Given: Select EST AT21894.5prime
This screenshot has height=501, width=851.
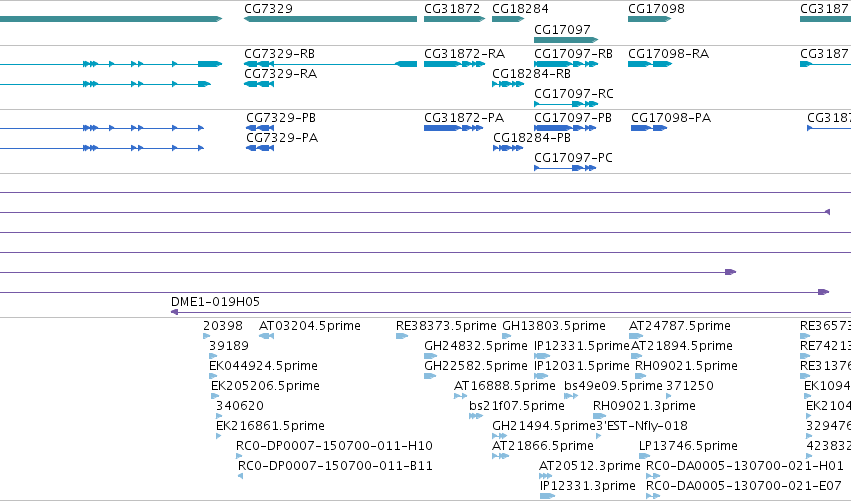Looking at the screenshot, I should 682,346.
